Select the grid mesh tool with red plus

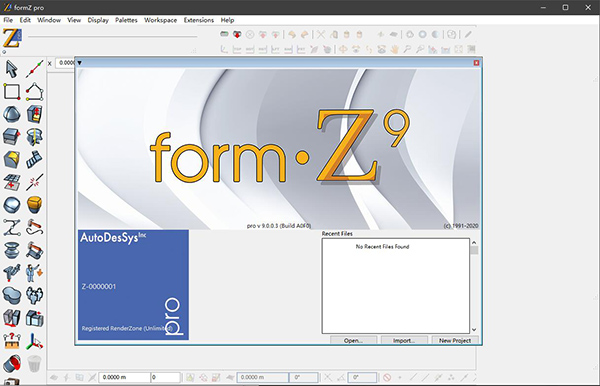11,182
